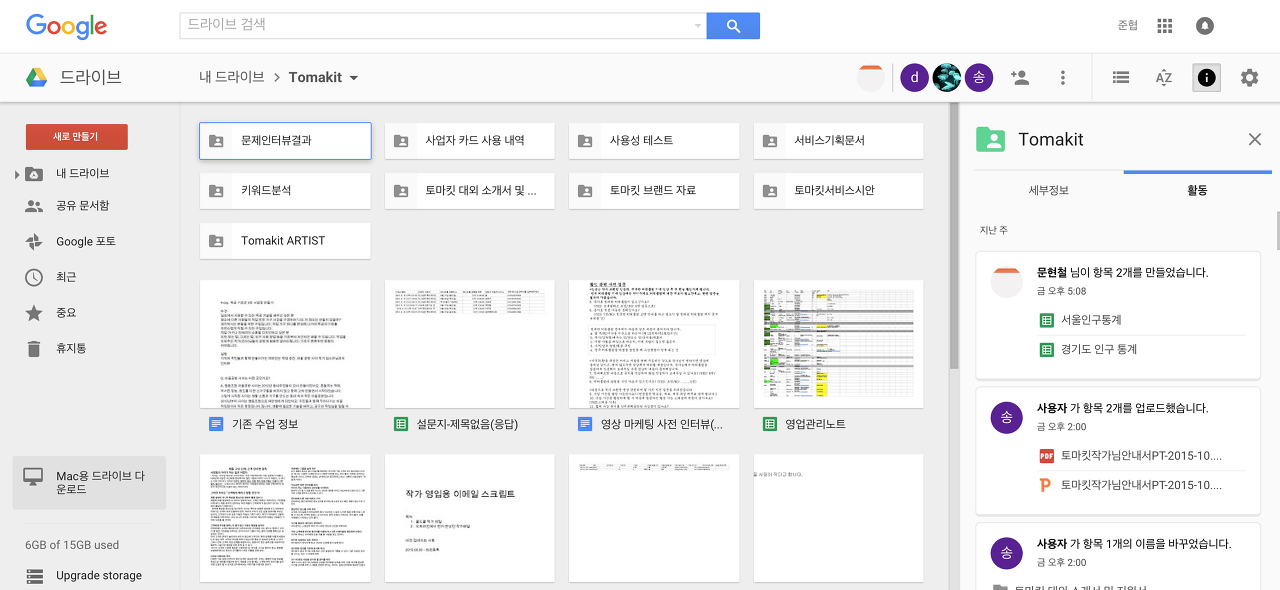
Task: Open the notifications bell icon
Action: point(1205,26)
